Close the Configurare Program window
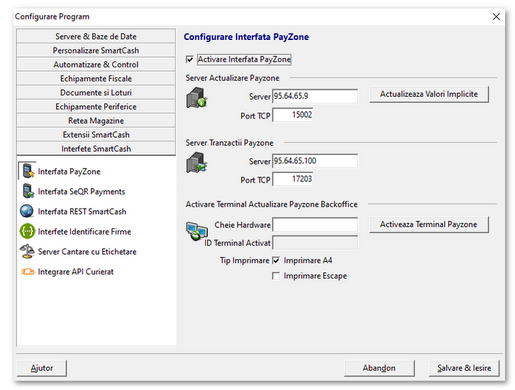Screen dimensions: 515x390 [496, 16]
